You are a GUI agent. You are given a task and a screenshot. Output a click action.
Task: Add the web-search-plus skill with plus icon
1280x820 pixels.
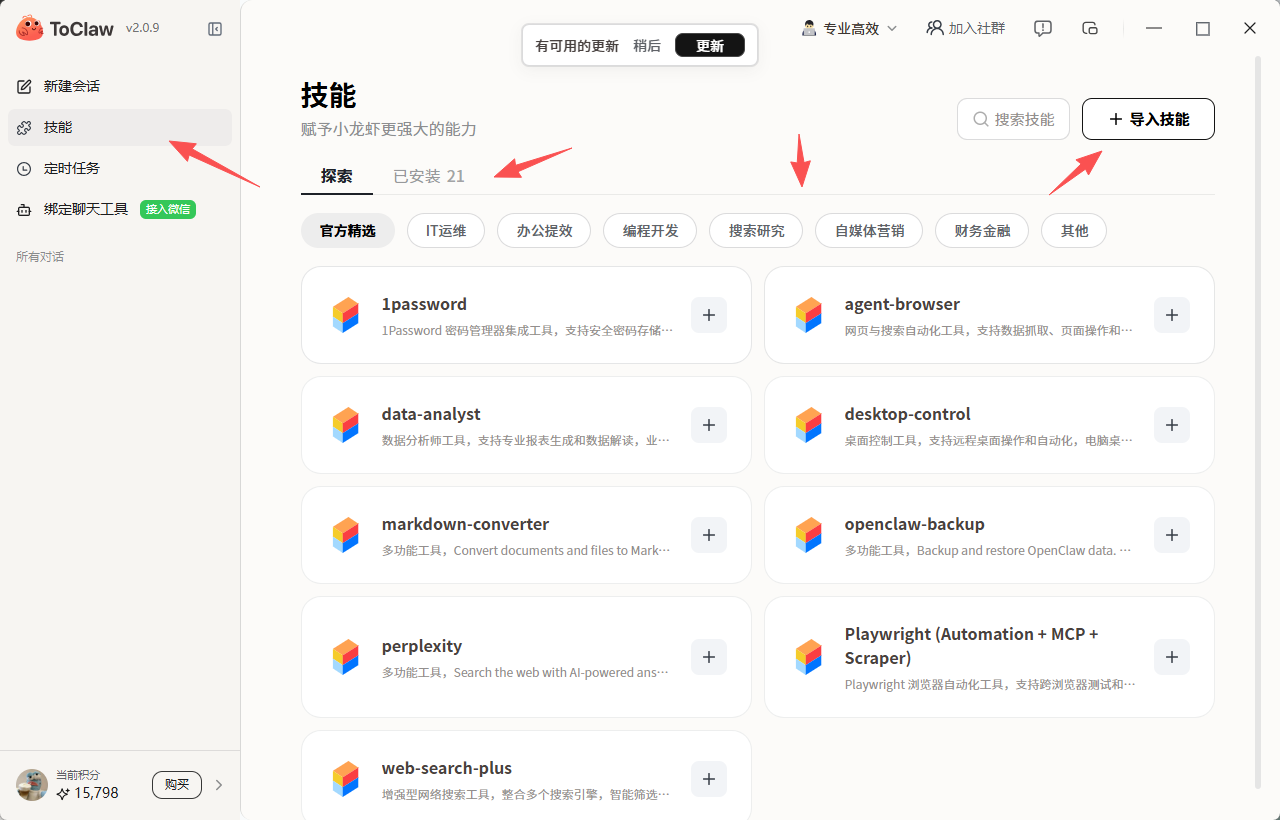(x=709, y=779)
